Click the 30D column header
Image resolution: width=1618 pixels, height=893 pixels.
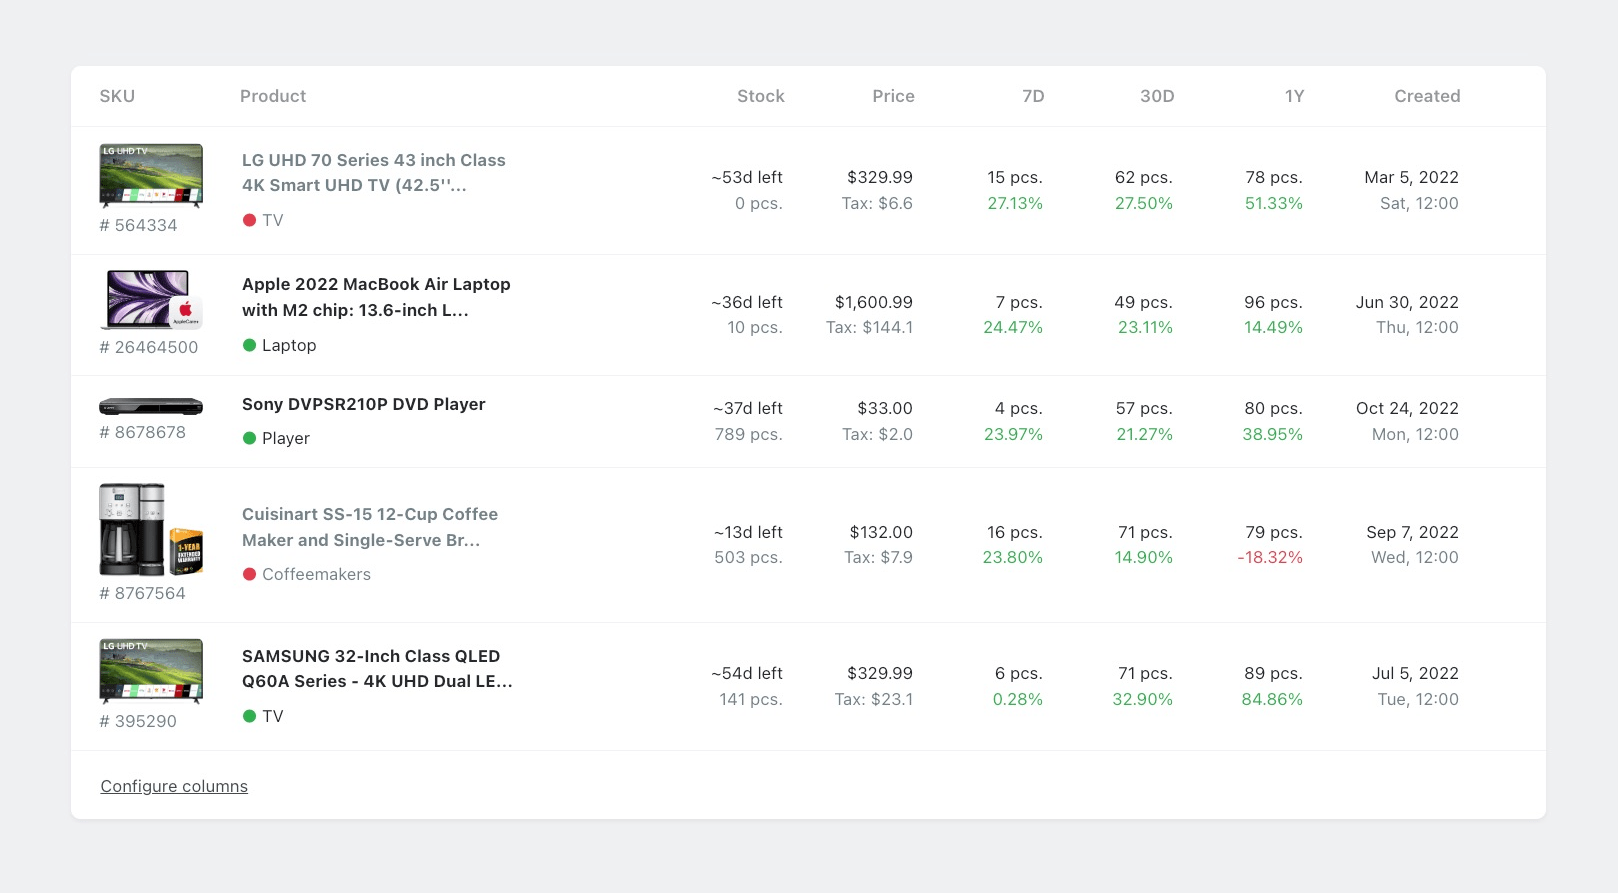(x=1157, y=96)
